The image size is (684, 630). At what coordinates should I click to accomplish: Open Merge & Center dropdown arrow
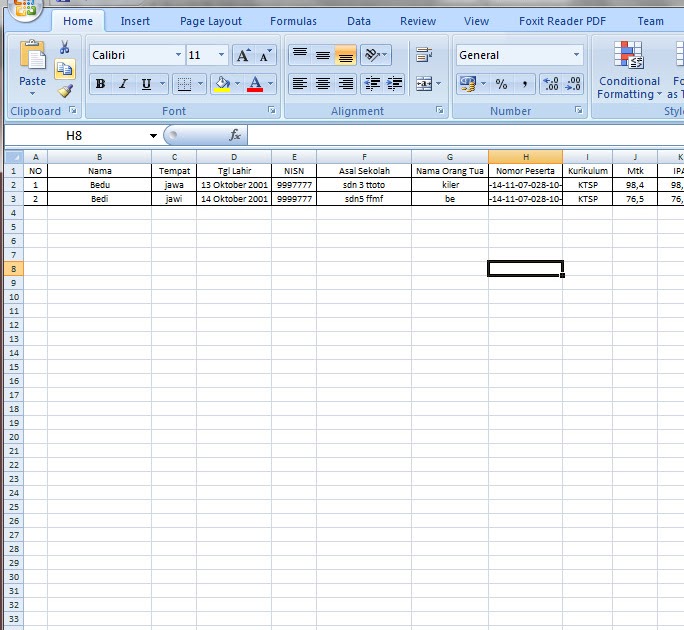tap(438, 84)
